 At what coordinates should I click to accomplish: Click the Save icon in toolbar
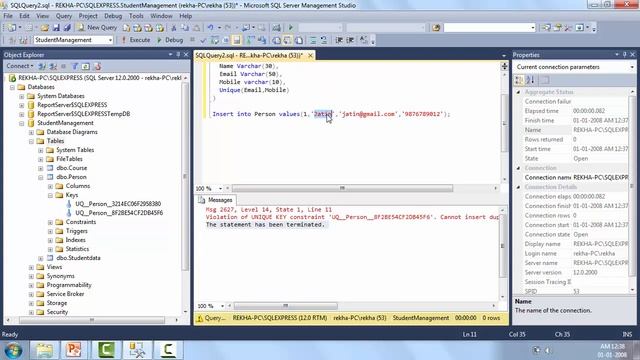(56, 28)
